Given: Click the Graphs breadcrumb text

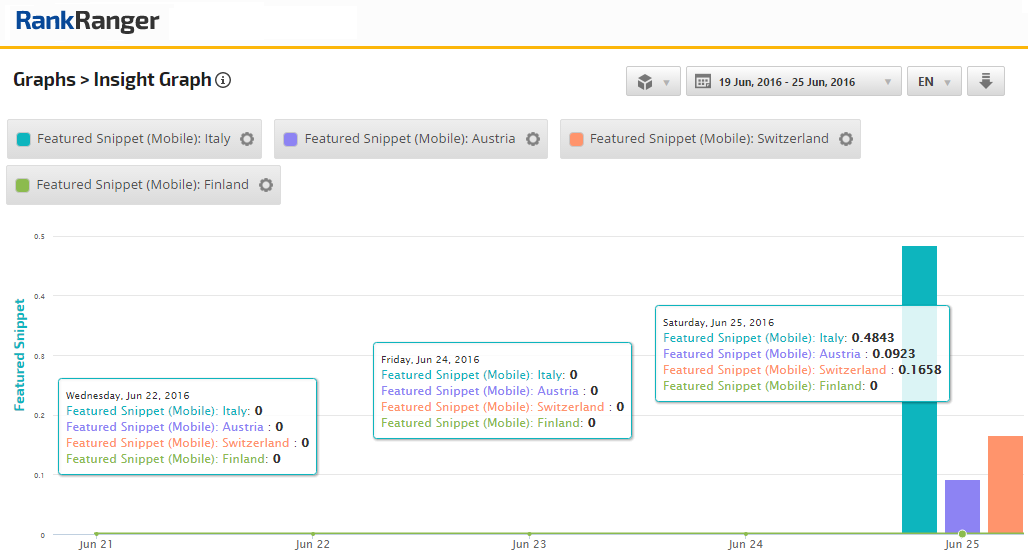Looking at the screenshot, I should click(45, 80).
